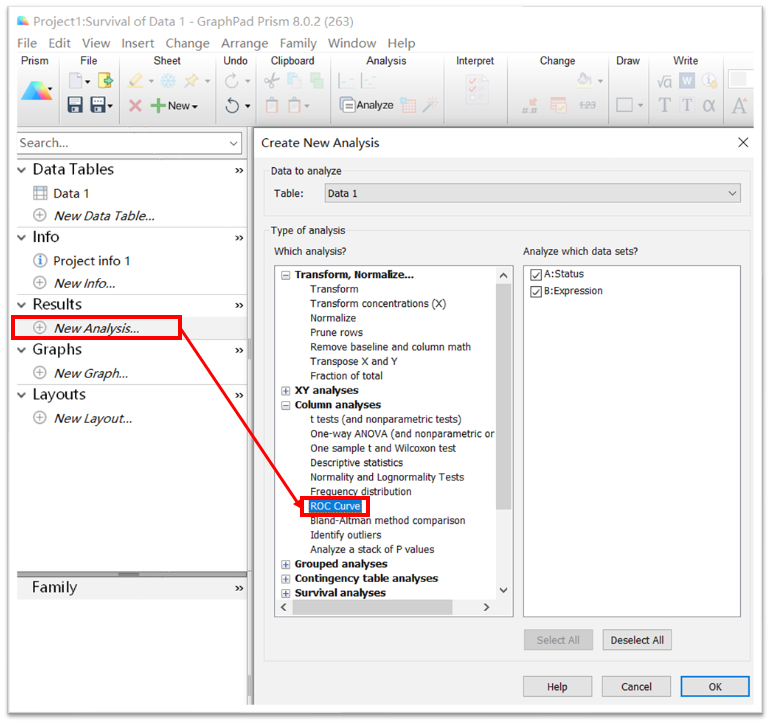
Task: Close the Create New Analysis dialog
Action: pyautogui.click(x=743, y=143)
